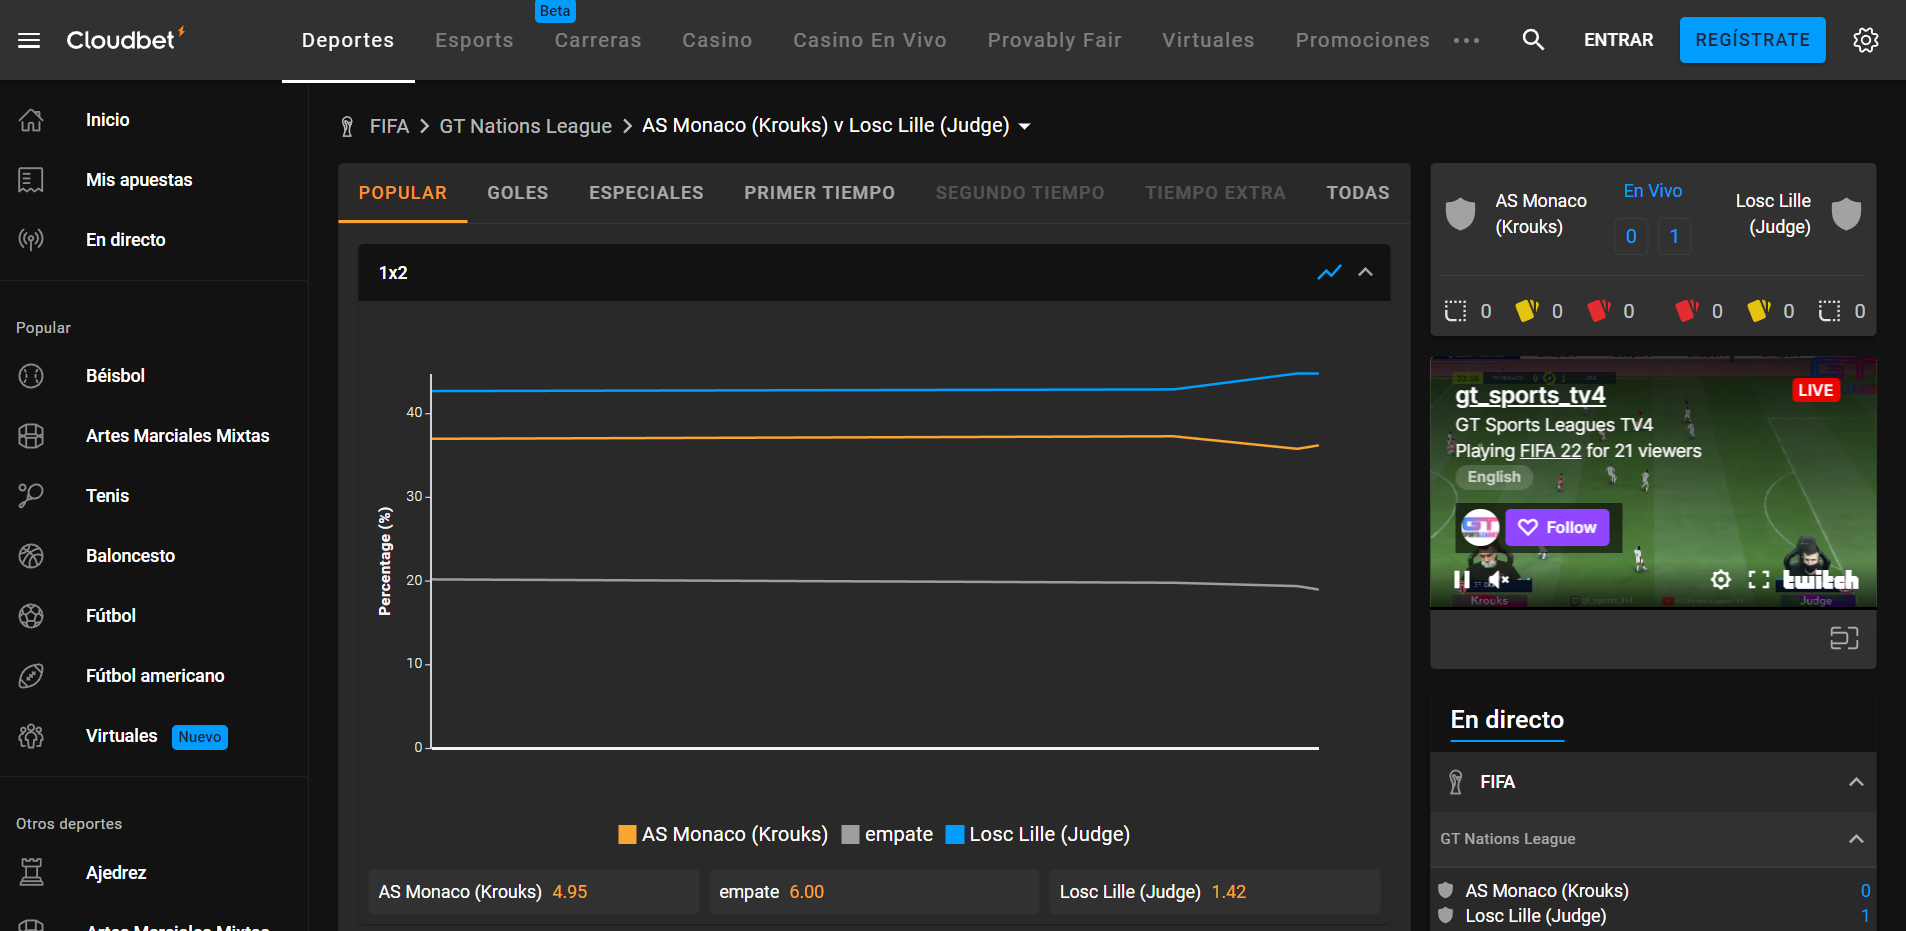Click the Casino navigation item
1906x931 pixels.
point(717,40)
